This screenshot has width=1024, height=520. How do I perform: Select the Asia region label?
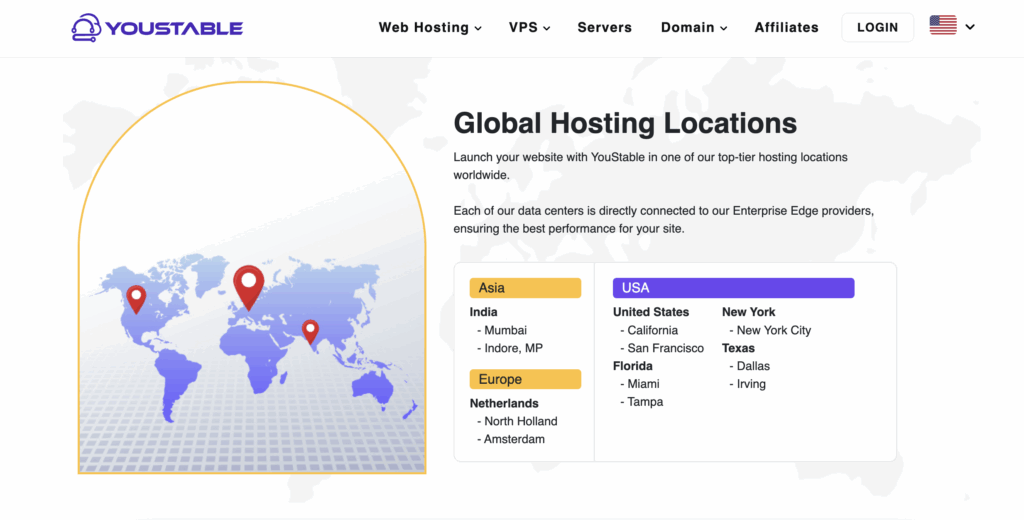525,288
